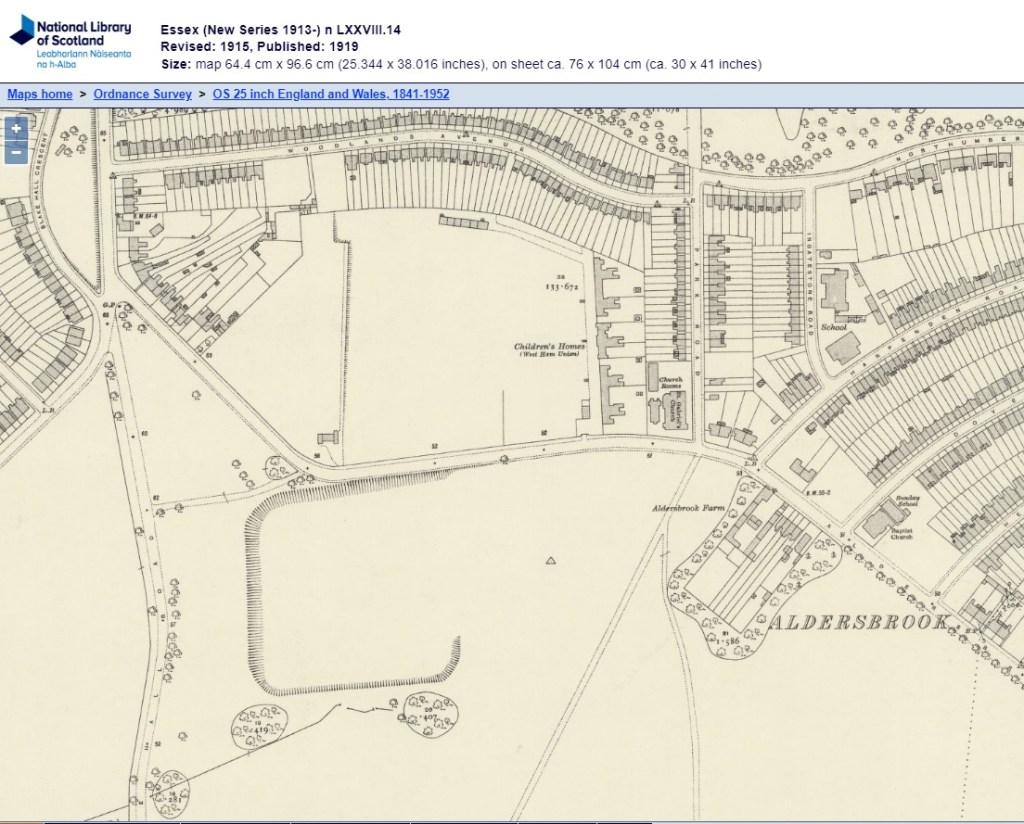This screenshot has width=1024, height=824.
Task: Click the triangulation triangle symbol on map
Action: pos(550,561)
